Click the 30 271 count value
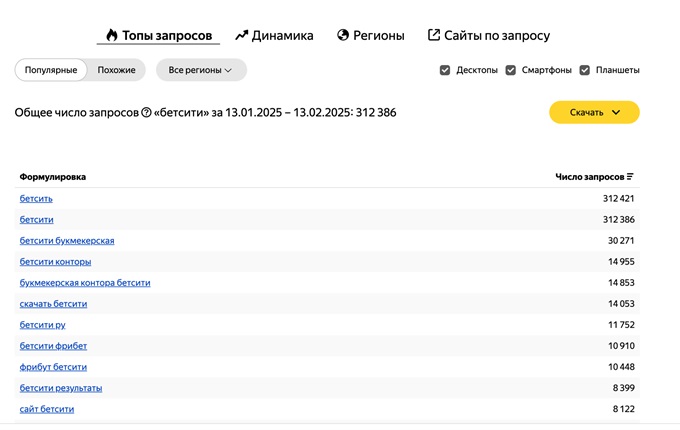Image resolution: width=680 pixels, height=430 pixels. (x=621, y=241)
